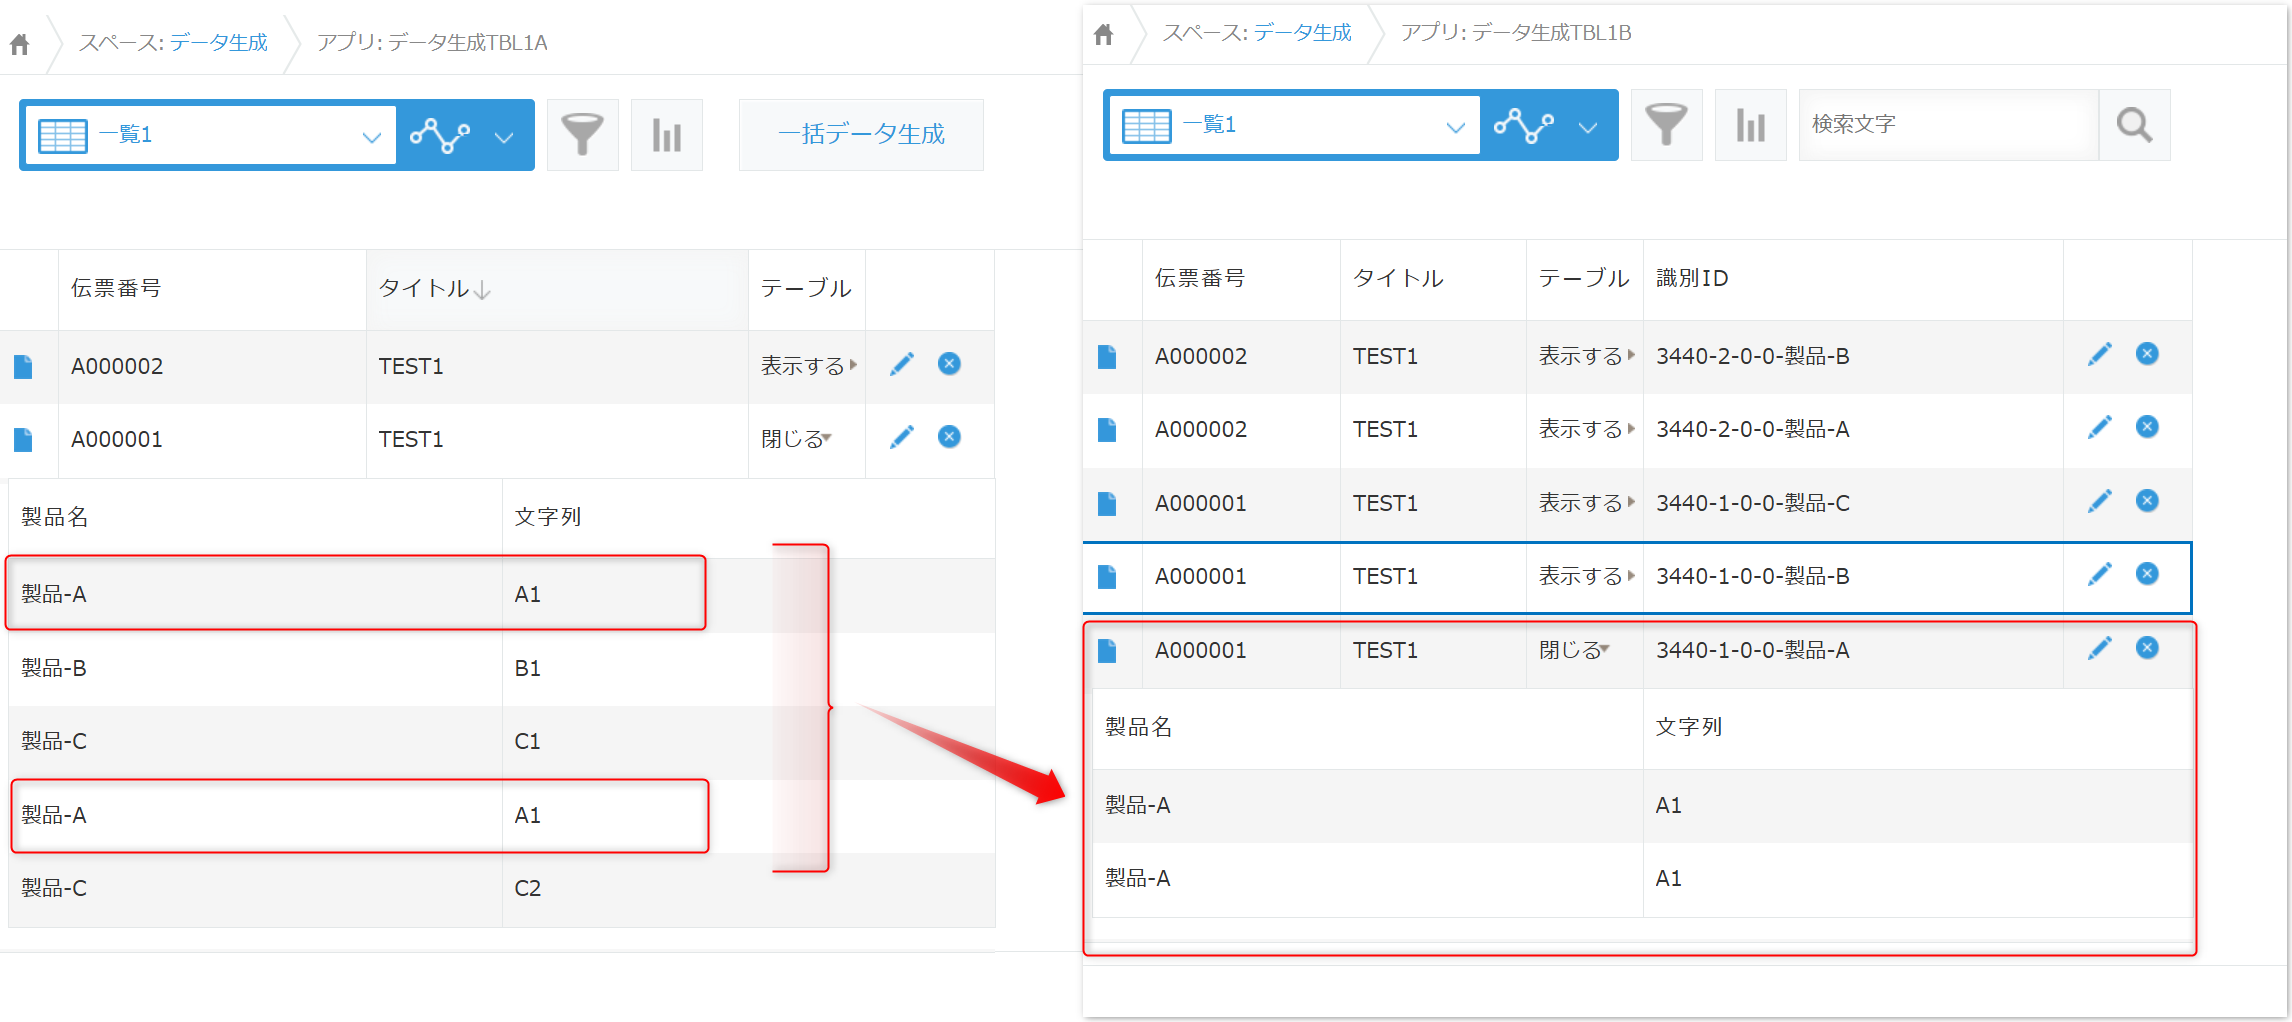Focus the 検索文字 search field
The width and height of the screenshot is (2292, 1022).
point(1948,125)
